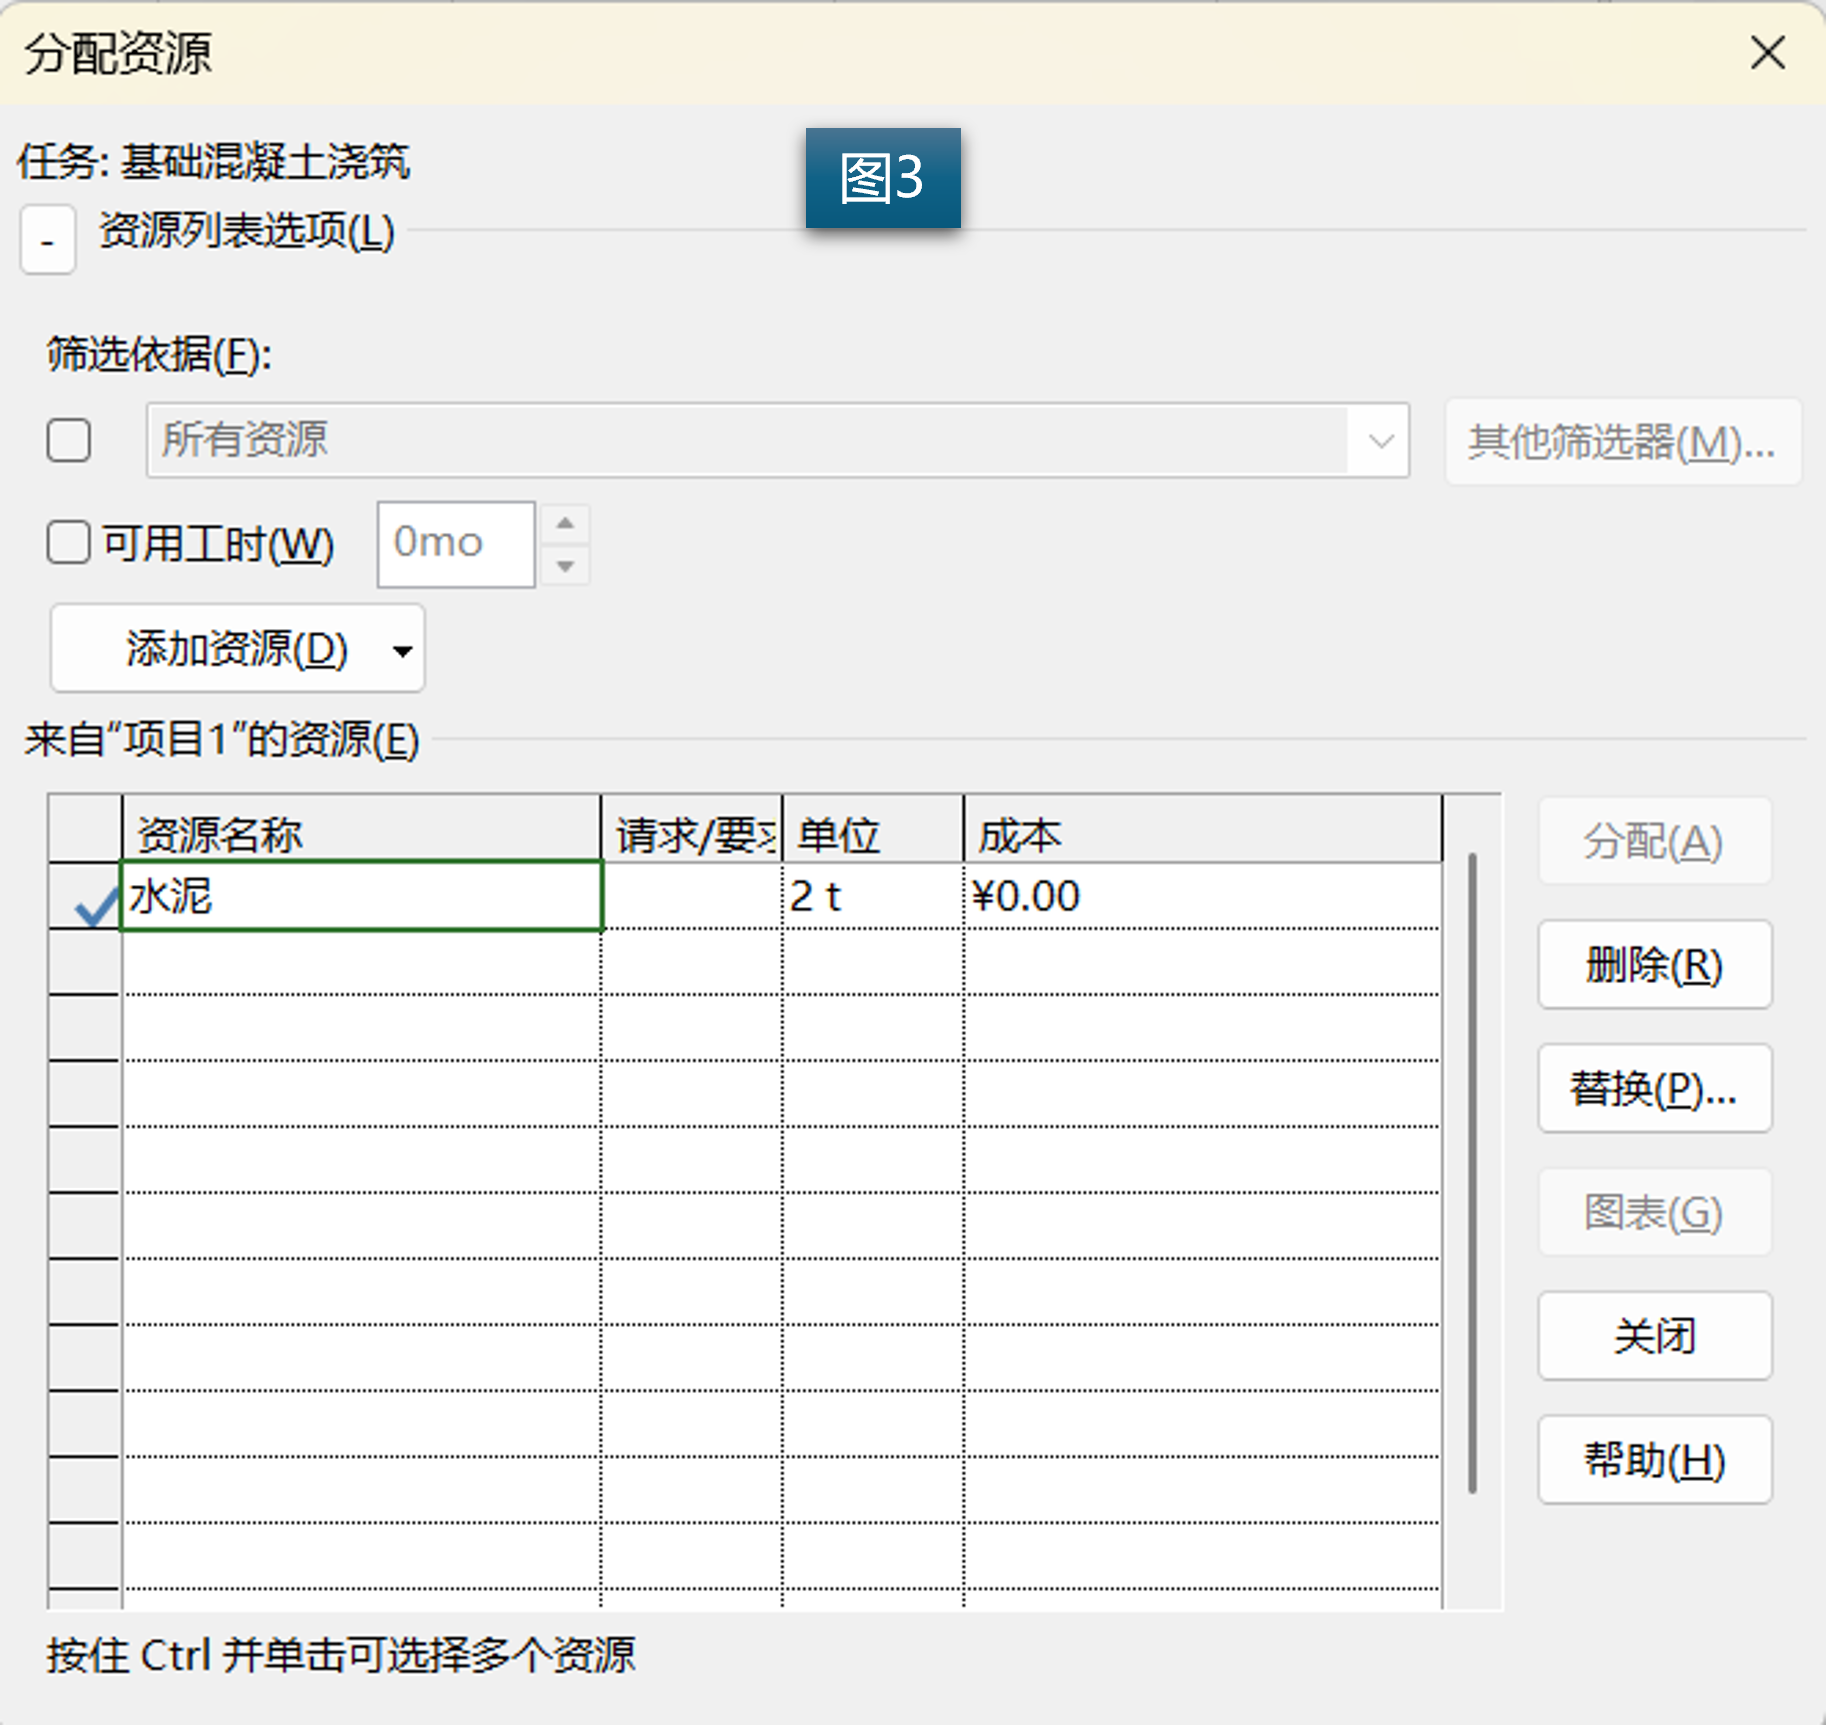Enable the 筛选依据 filter checkbox
1826x1725 pixels.
point(69,440)
